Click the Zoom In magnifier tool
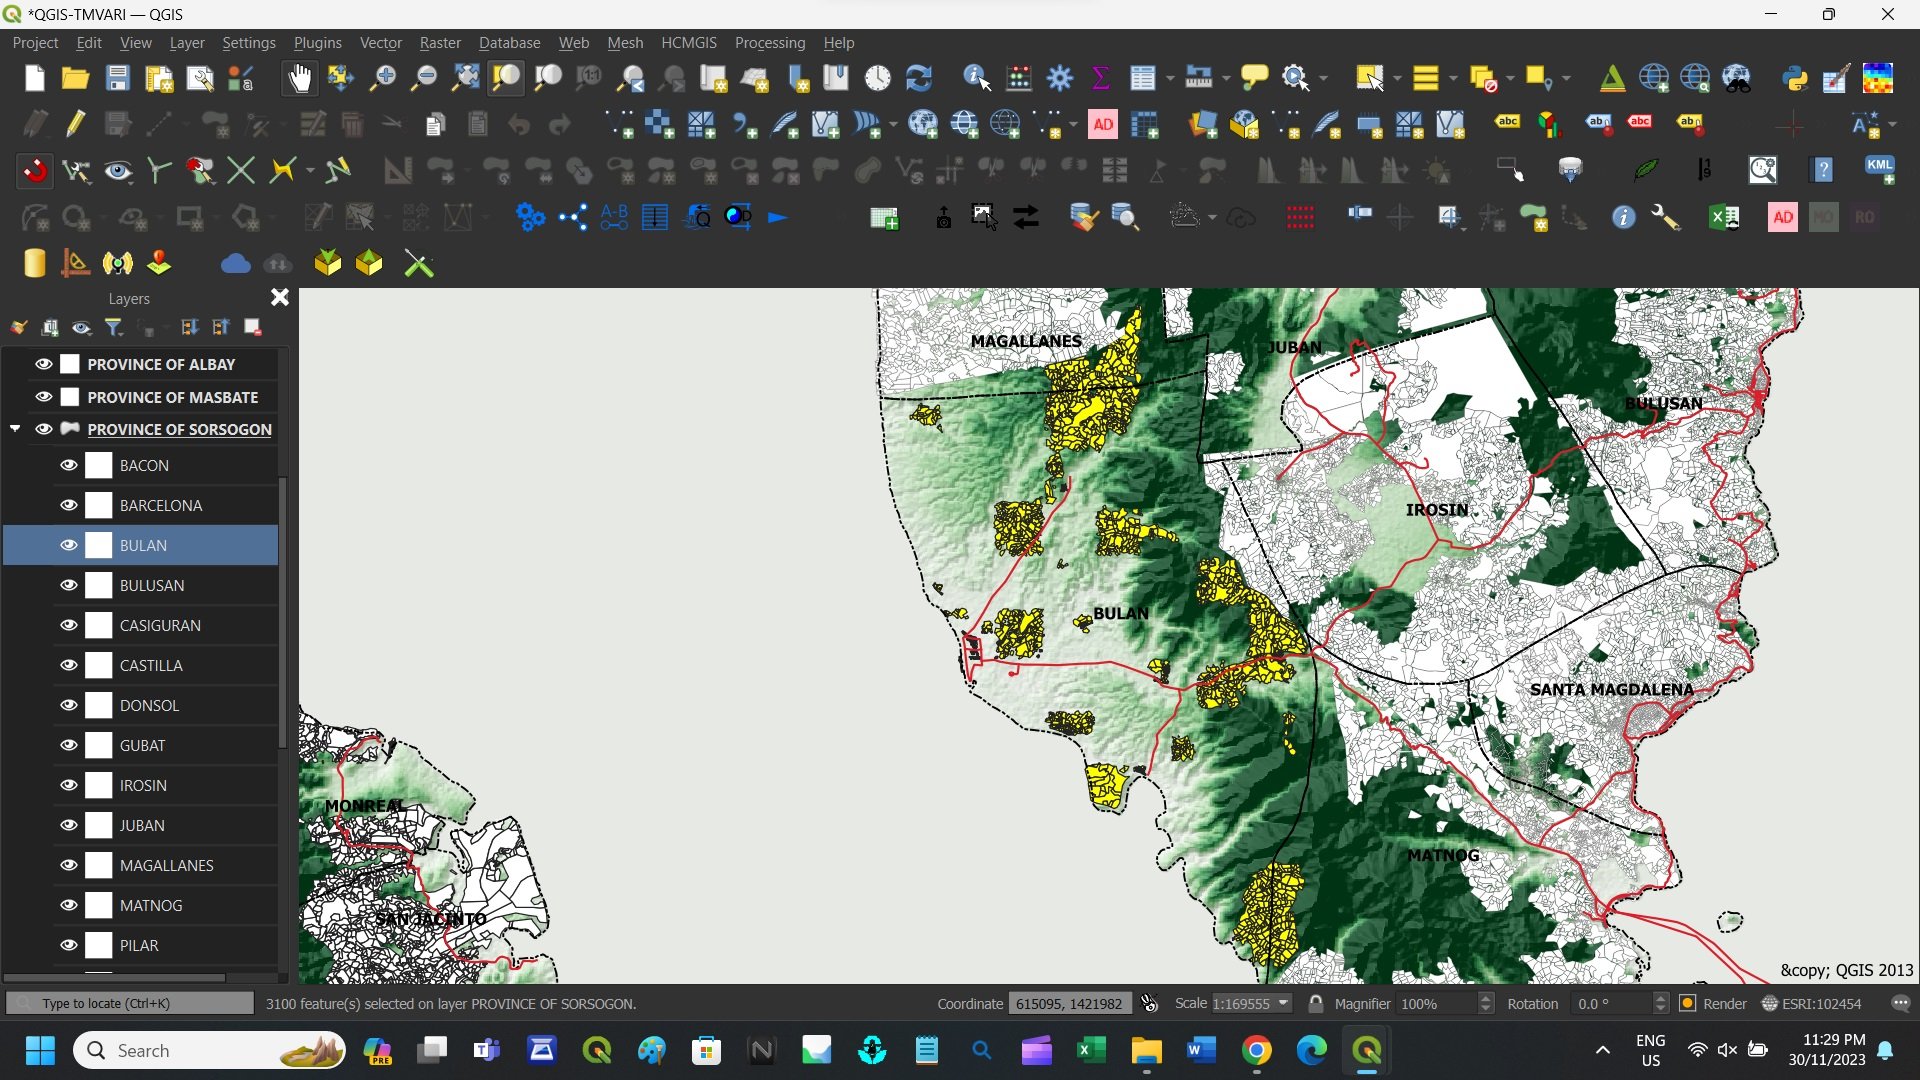 [382, 78]
